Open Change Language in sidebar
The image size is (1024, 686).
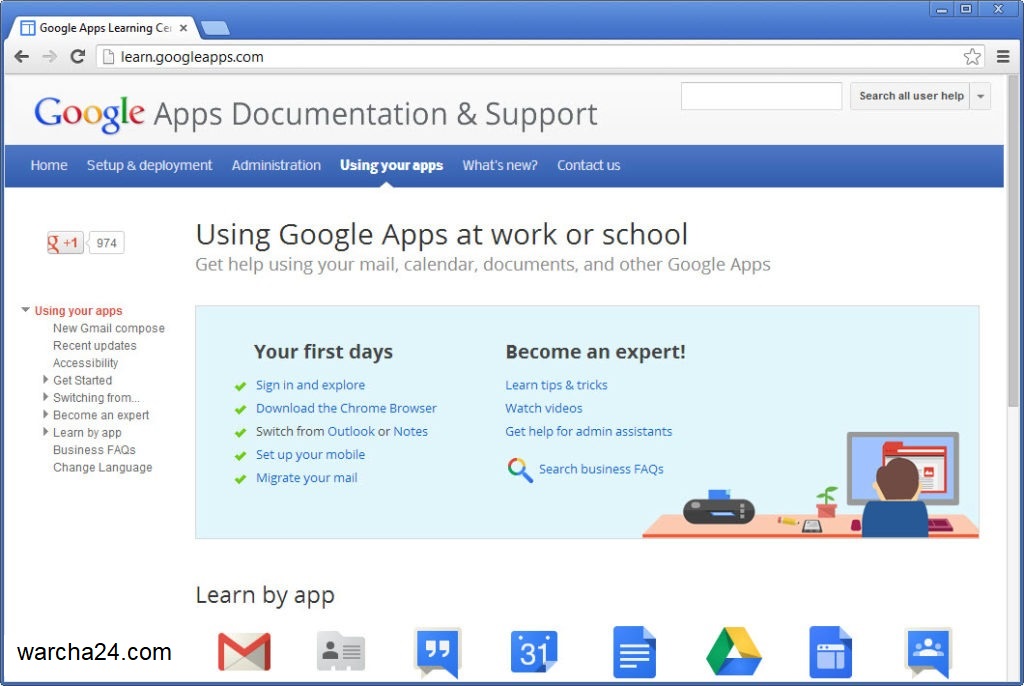103,467
